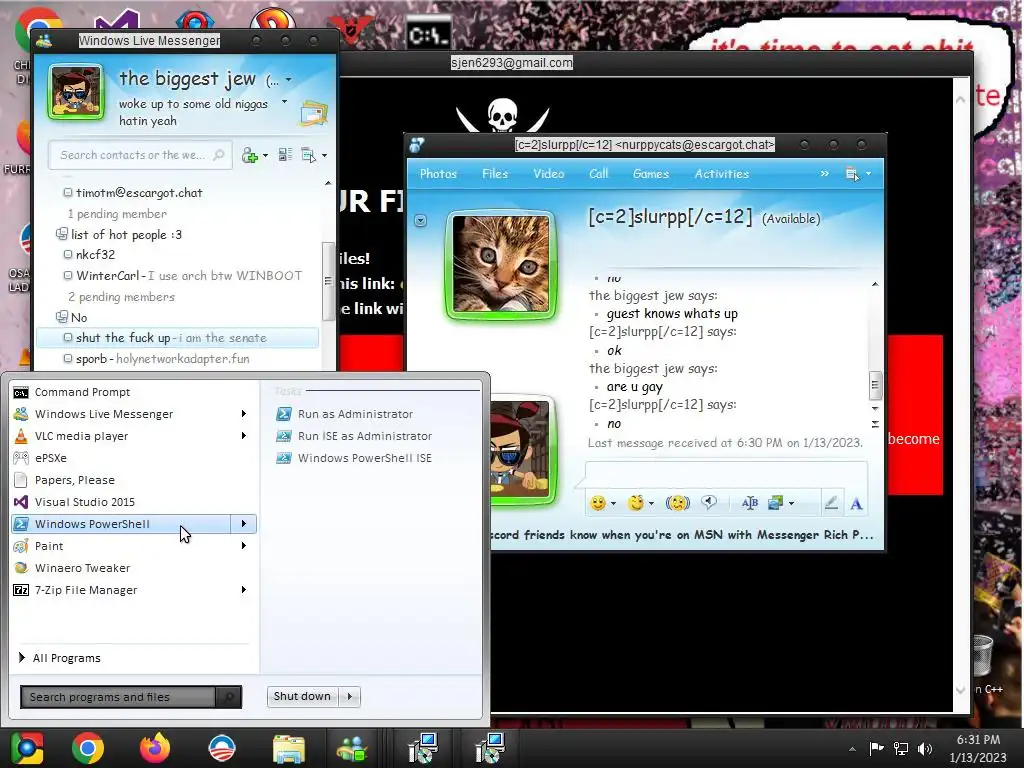Expand the VLC media player submenu arrow
The width and height of the screenshot is (1024, 768).
pyautogui.click(x=244, y=436)
